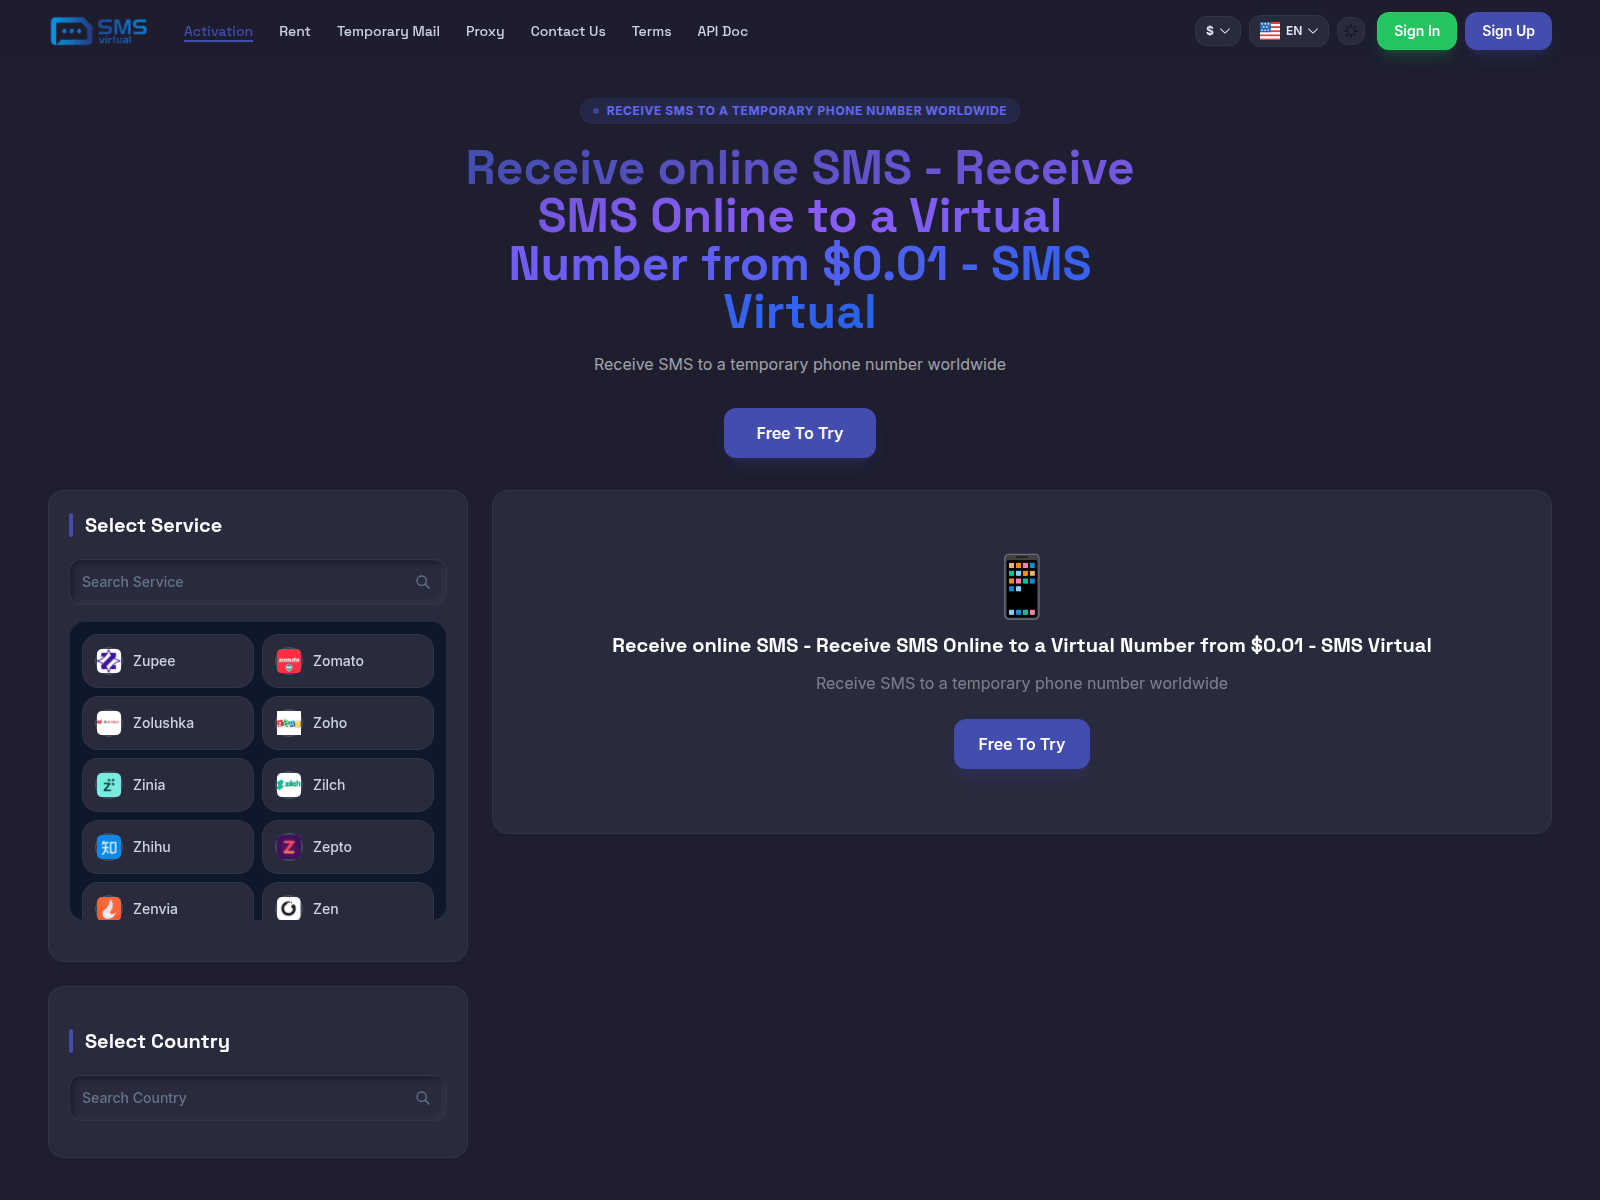Viewport: 1600px width, 1200px height.
Task: Focus the Search Country input field
Action: (258, 1098)
